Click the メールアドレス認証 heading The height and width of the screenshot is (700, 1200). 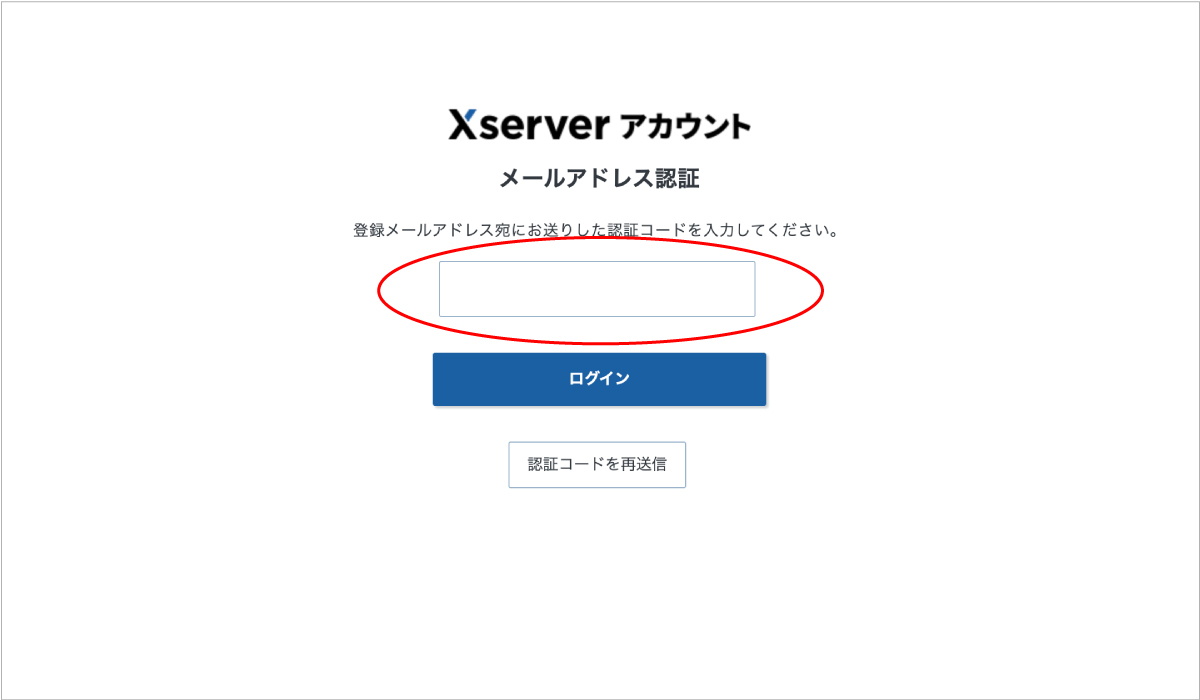pos(599,179)
